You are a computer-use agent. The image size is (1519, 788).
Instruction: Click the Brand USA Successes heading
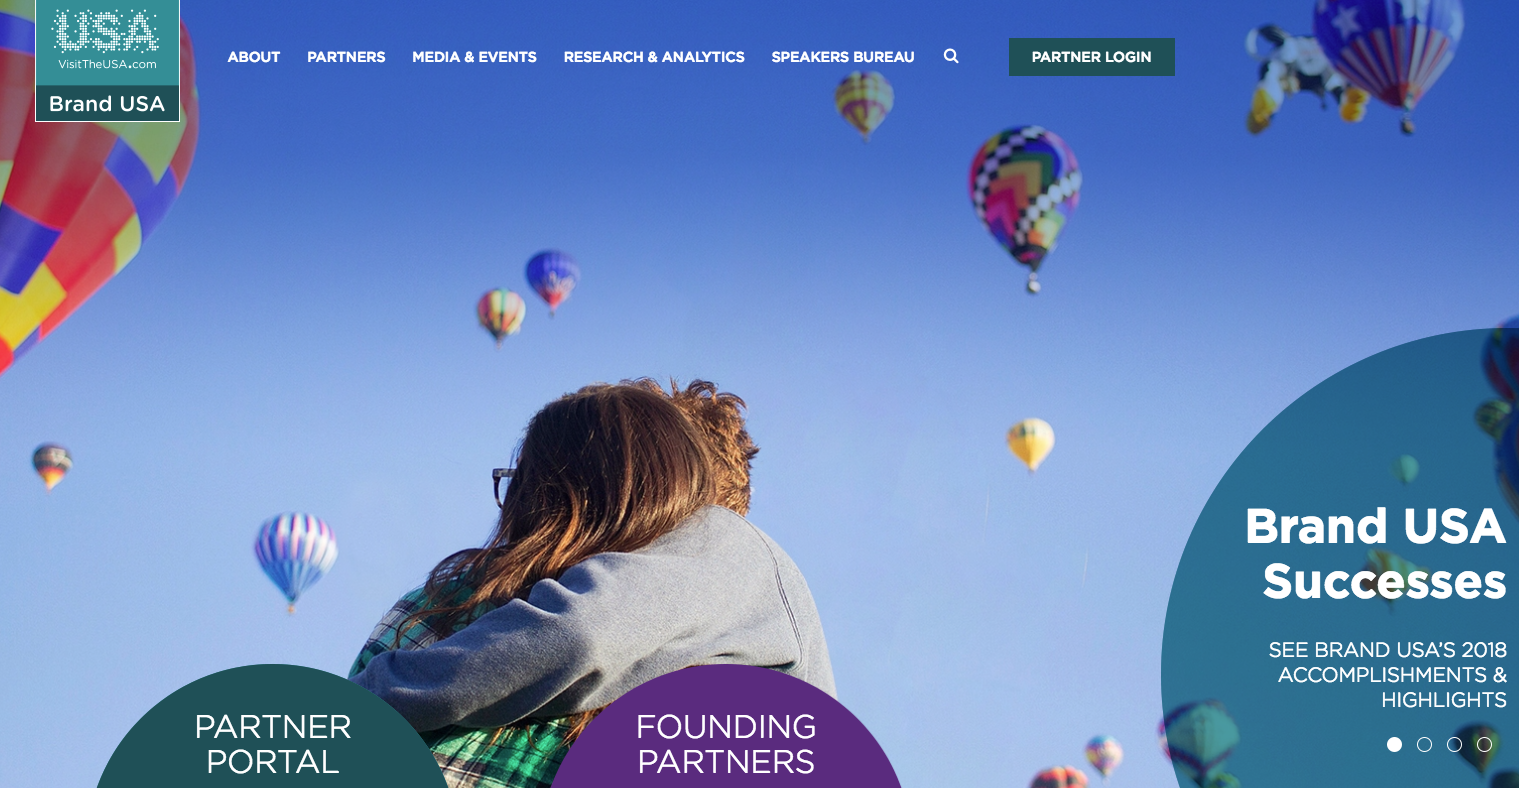click(1376, 553)
